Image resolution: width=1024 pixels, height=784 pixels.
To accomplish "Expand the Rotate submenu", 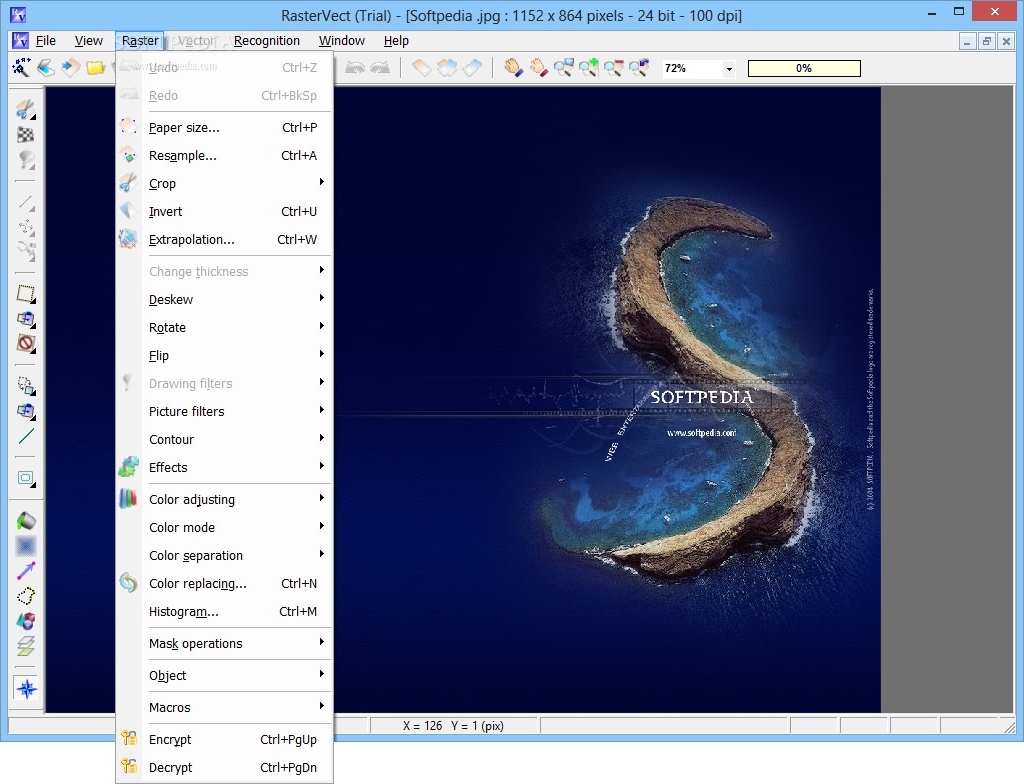I will [x=224, y=327].
